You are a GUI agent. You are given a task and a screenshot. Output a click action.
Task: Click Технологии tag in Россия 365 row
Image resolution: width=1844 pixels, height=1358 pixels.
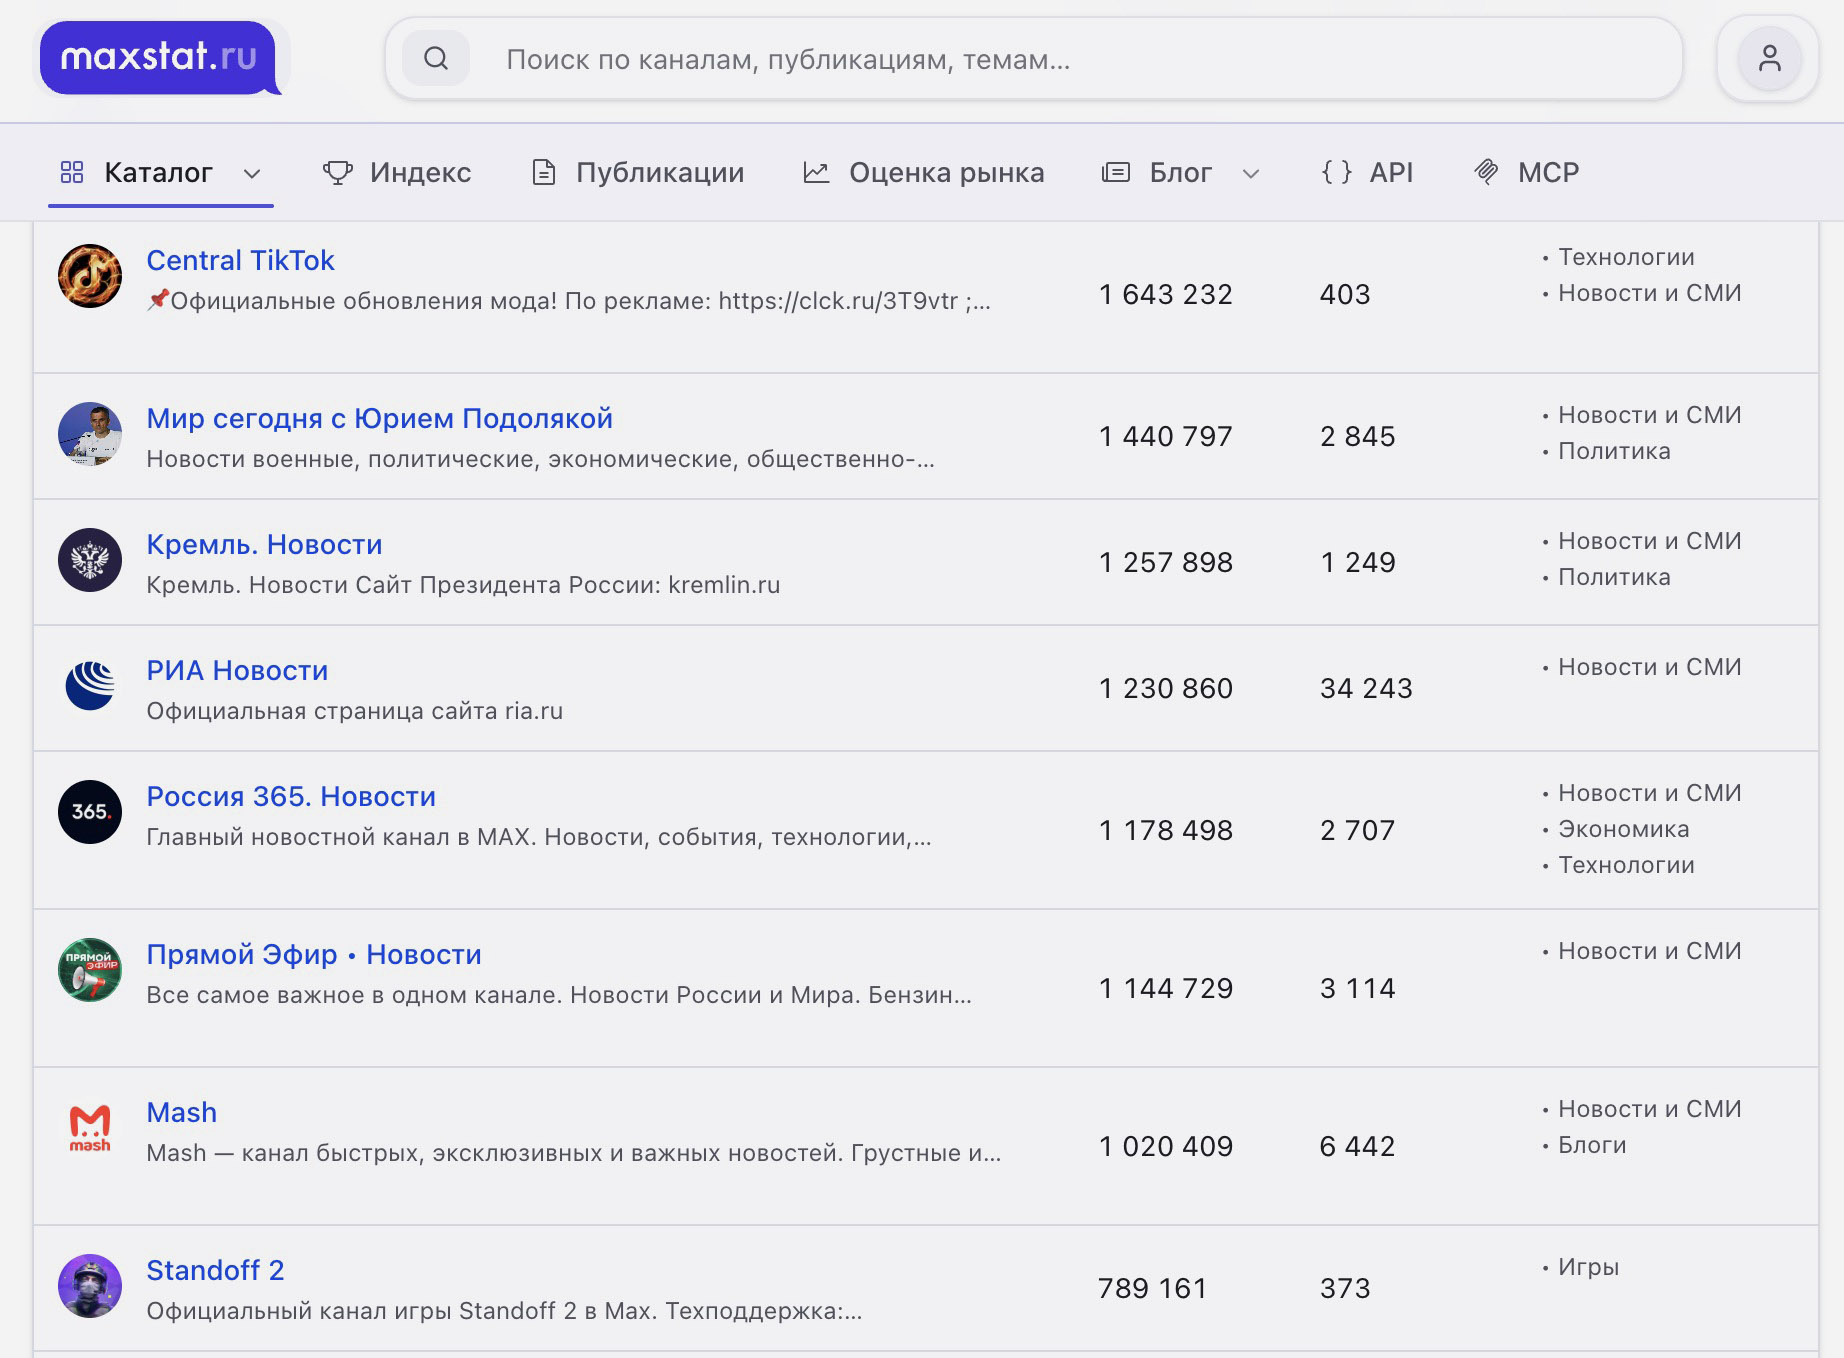point(1626,865)
